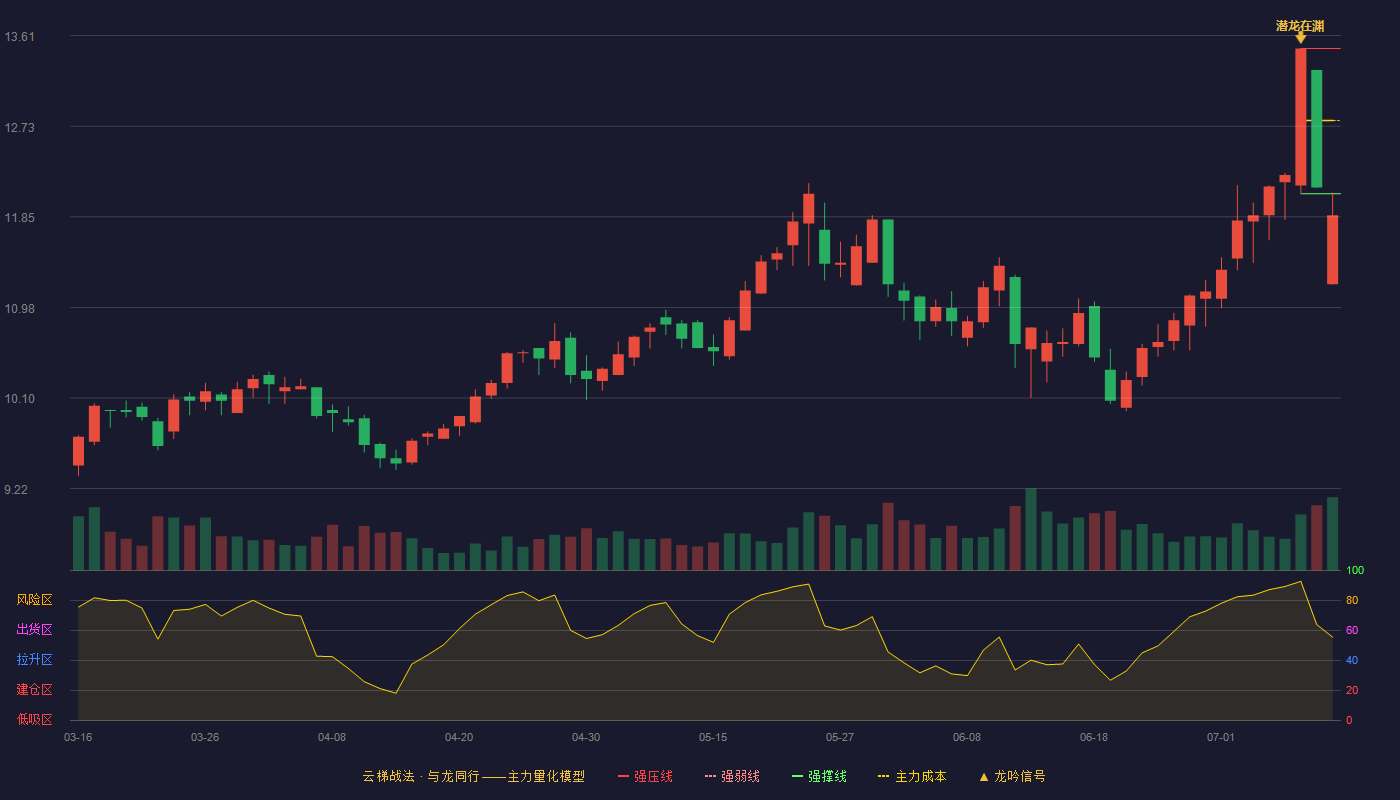Click the 12.73 price axis label
The image size is (1400, 800).
19,127
